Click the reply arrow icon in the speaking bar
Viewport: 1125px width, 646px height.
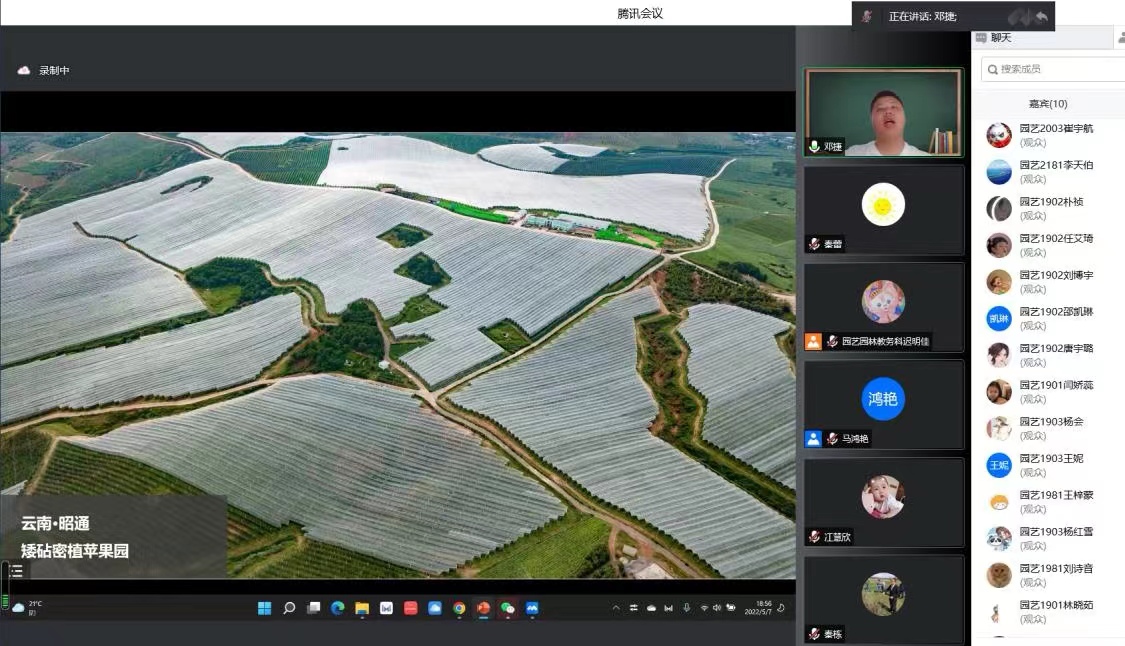[1041, 17]
